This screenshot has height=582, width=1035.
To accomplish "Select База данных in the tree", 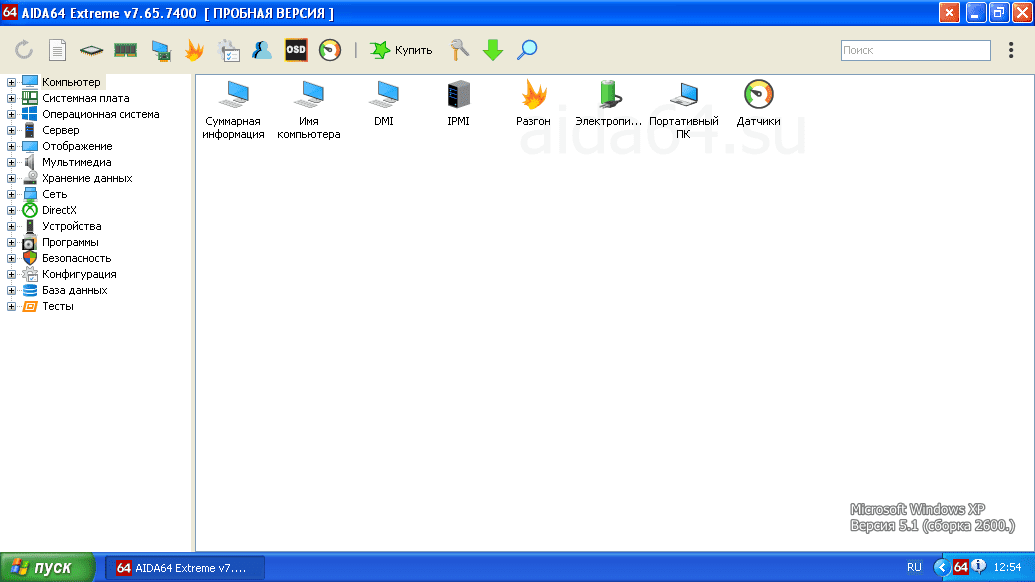I will (x=75, y=290).
